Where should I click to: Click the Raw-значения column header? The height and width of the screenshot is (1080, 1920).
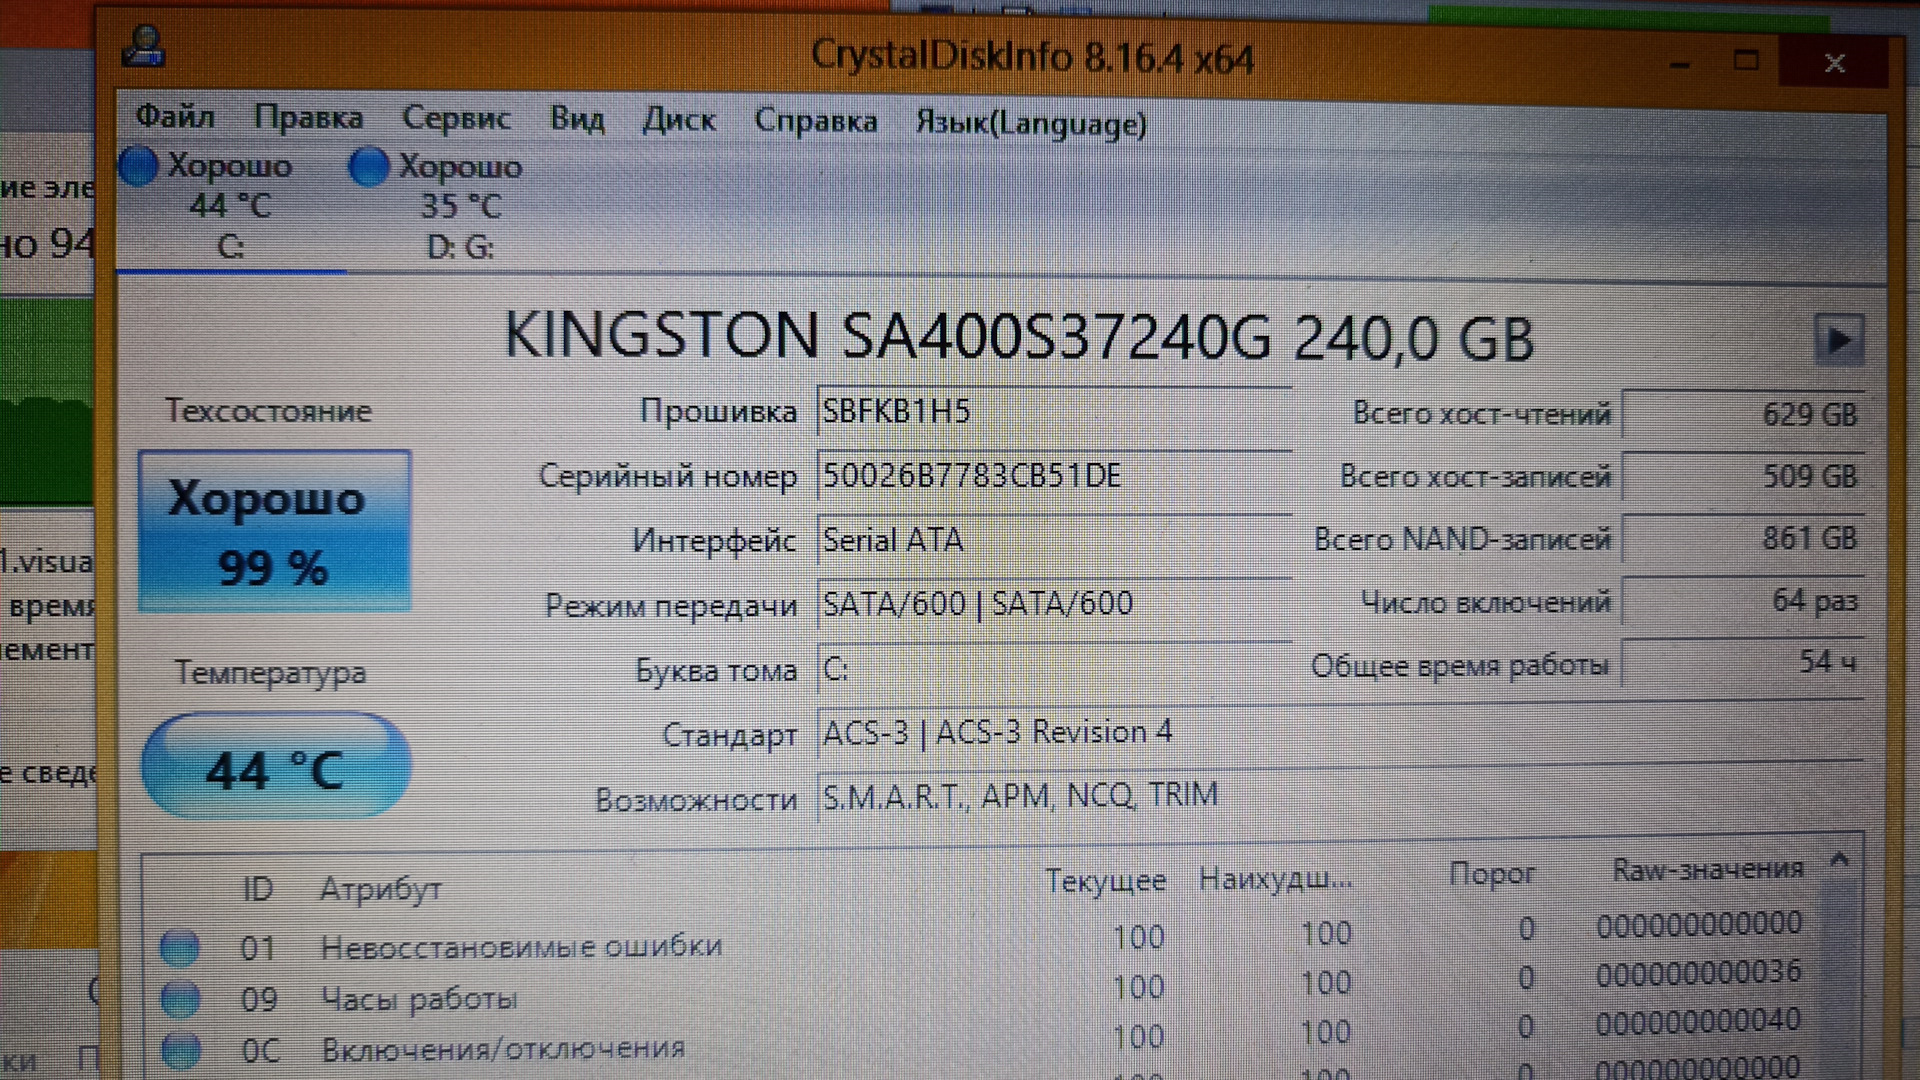coord(1708,869)
